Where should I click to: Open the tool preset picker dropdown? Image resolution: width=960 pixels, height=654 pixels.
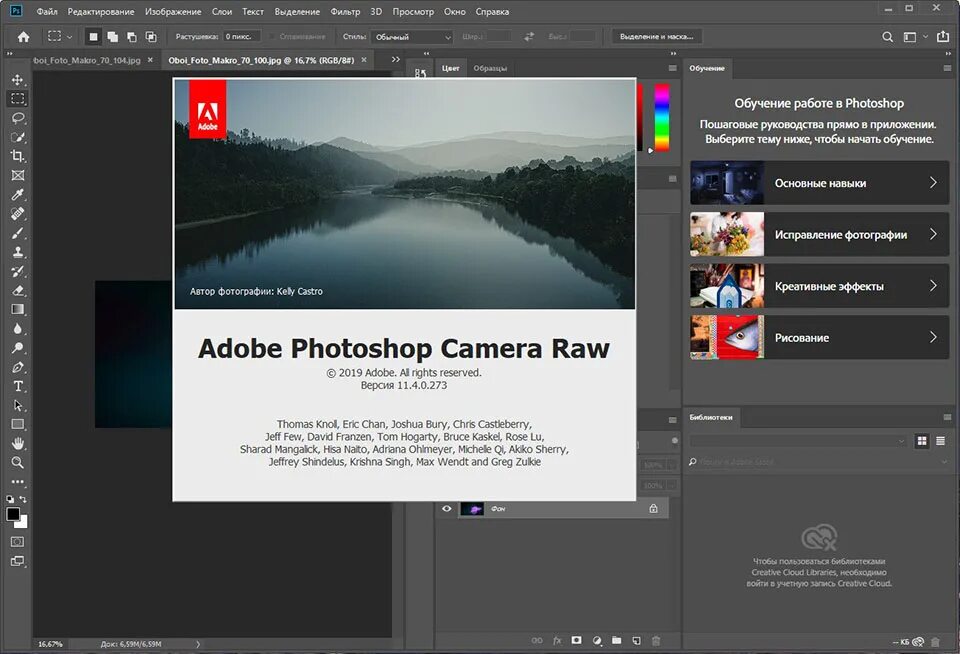pyautogui.click(x=60, y=37)
